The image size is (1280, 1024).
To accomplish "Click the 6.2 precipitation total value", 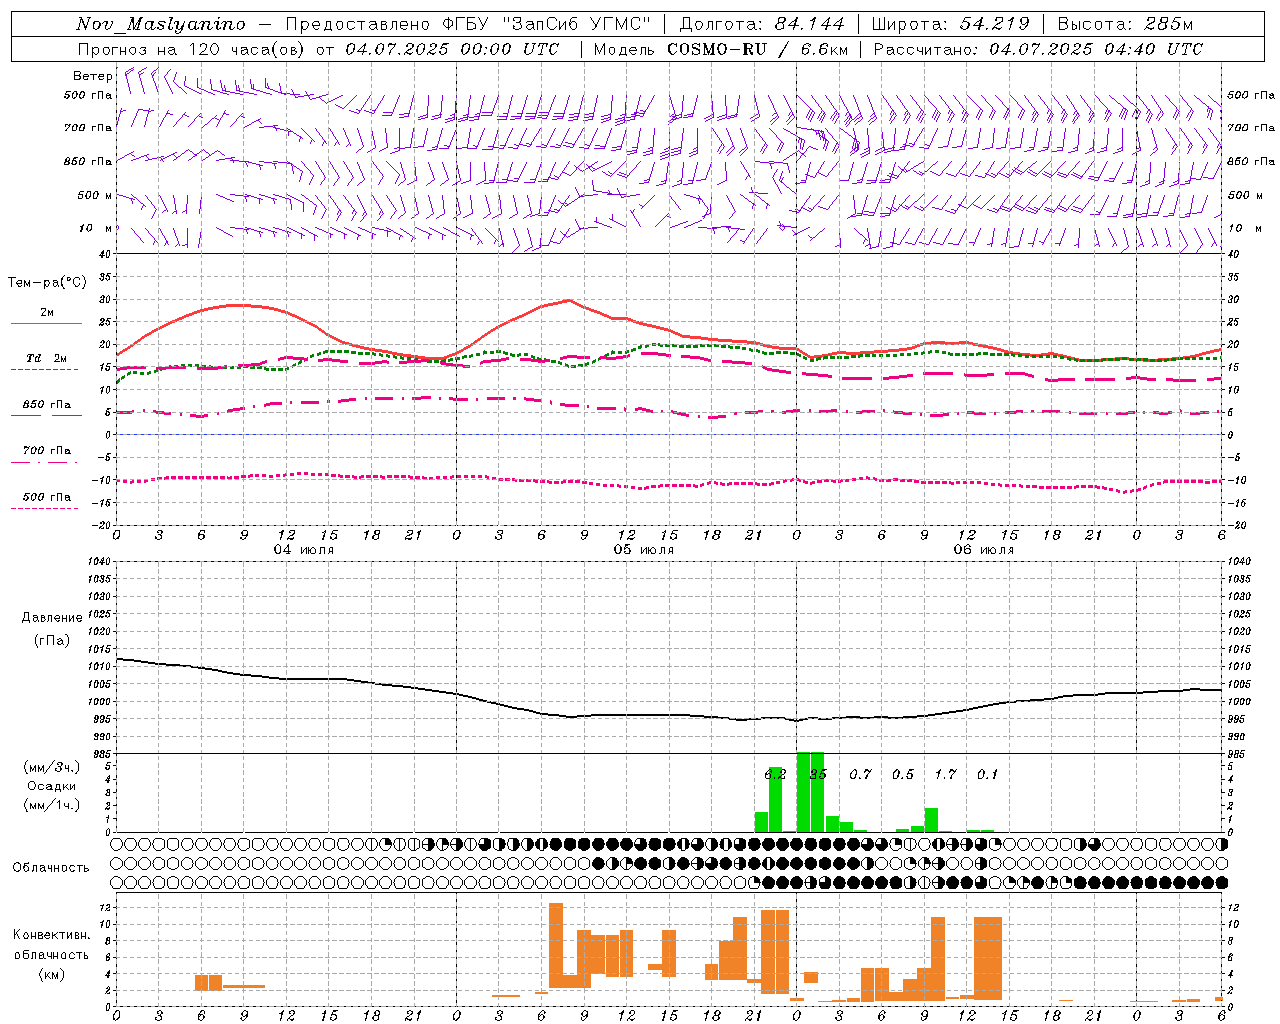I will pyautogui.click(x=775, y=774).
